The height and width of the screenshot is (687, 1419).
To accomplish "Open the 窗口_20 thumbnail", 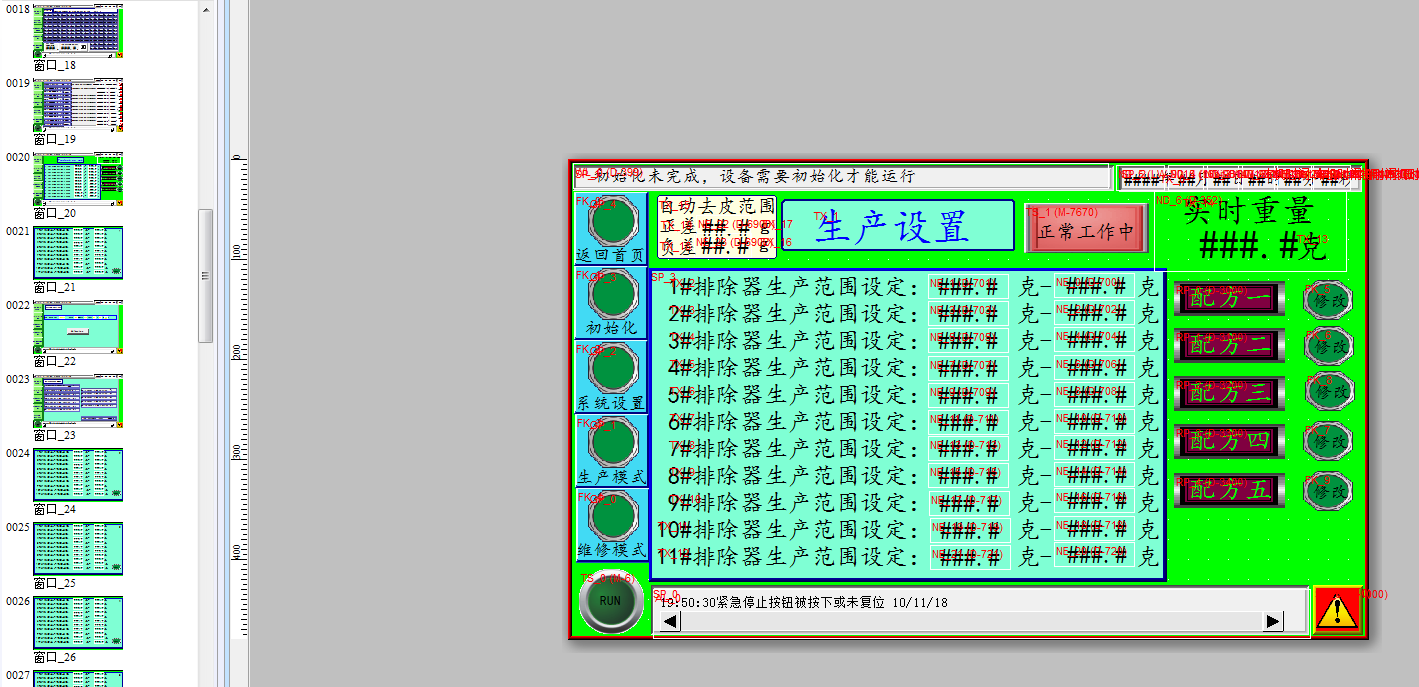I will coord(78,178).
